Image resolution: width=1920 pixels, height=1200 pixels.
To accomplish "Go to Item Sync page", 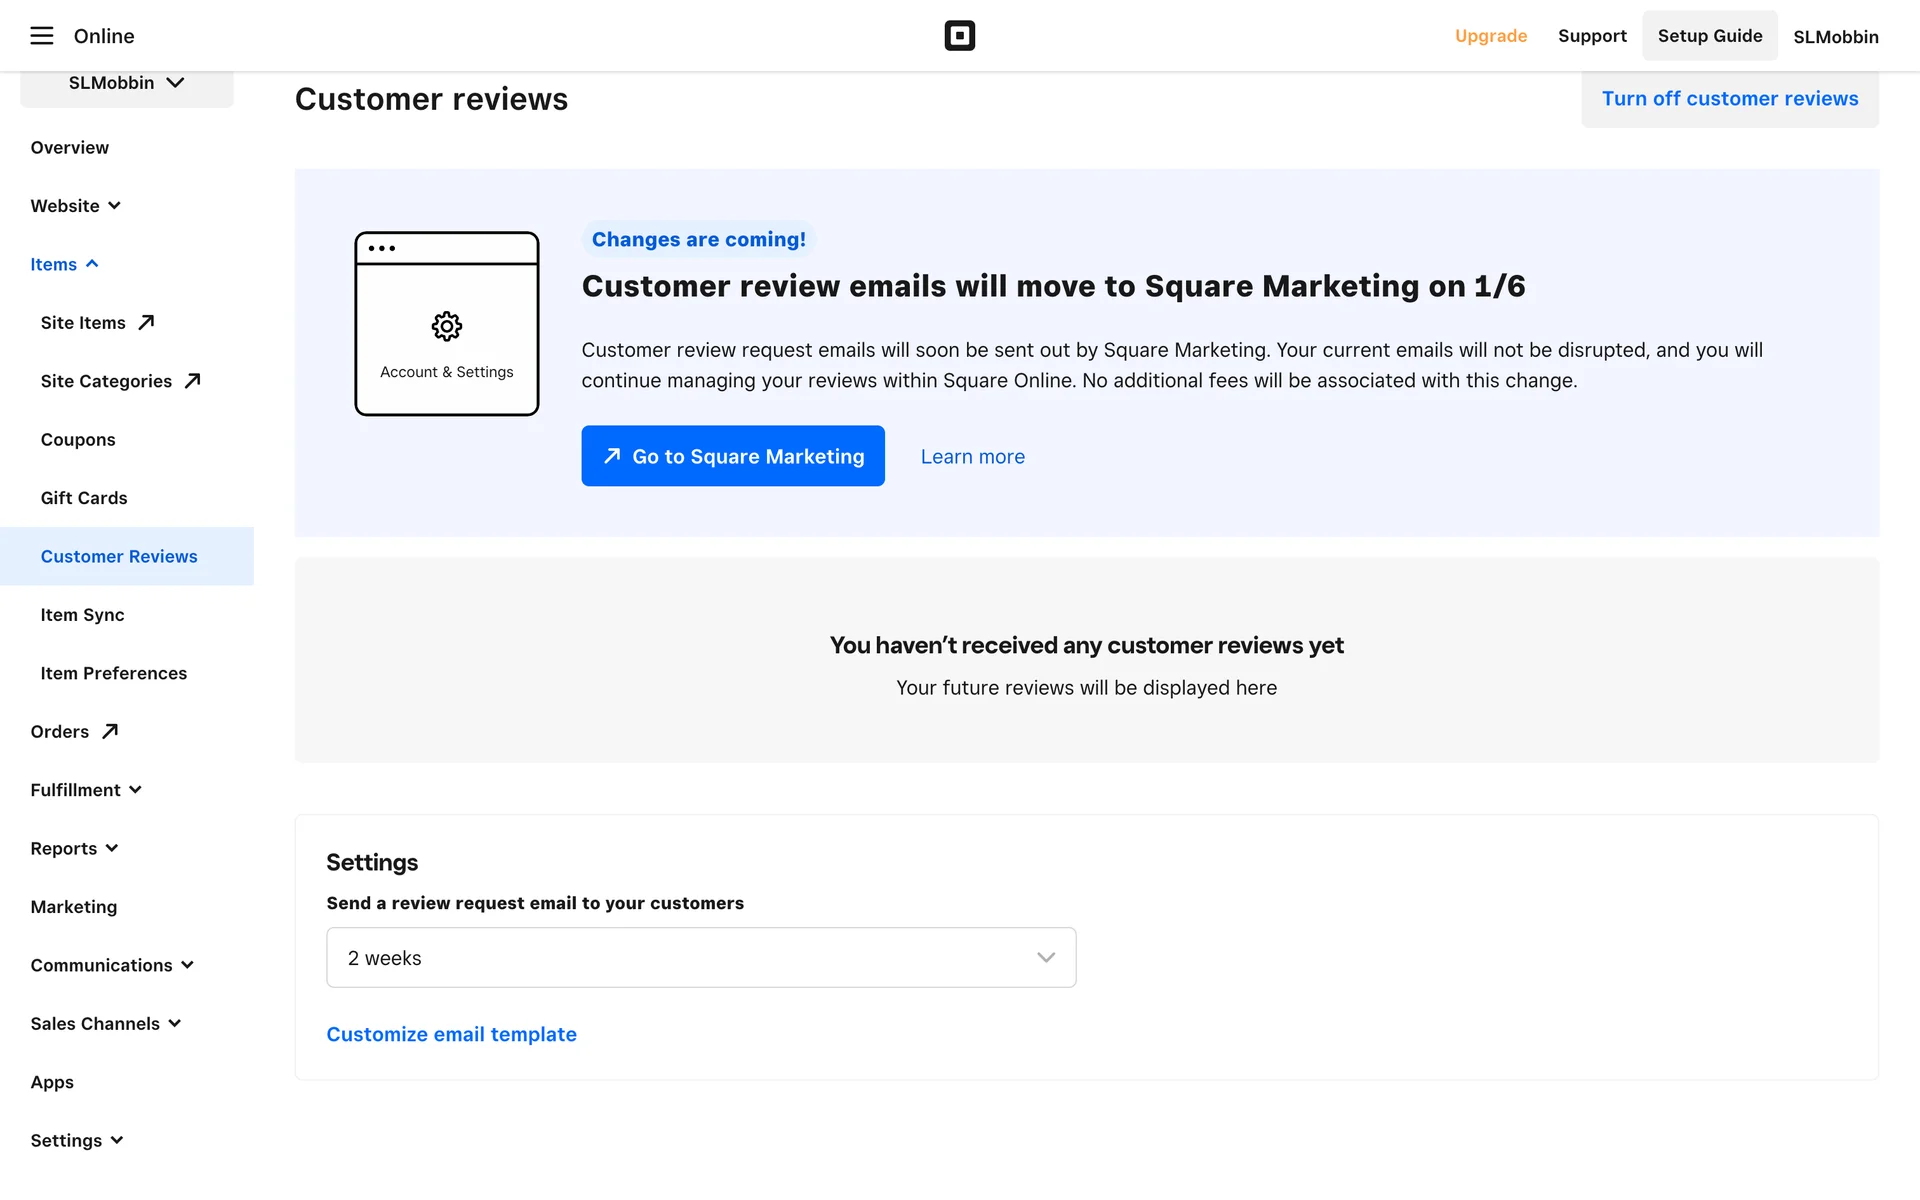I will (82, 615).
